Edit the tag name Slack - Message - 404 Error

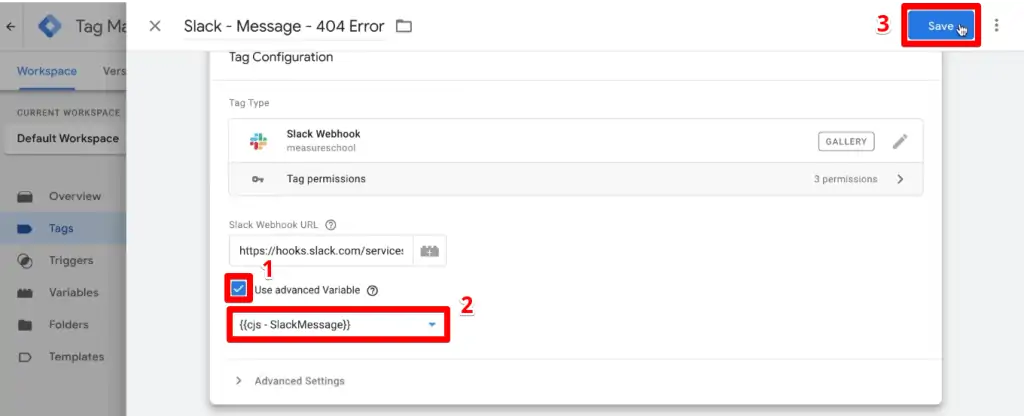(x=284, y=26)
